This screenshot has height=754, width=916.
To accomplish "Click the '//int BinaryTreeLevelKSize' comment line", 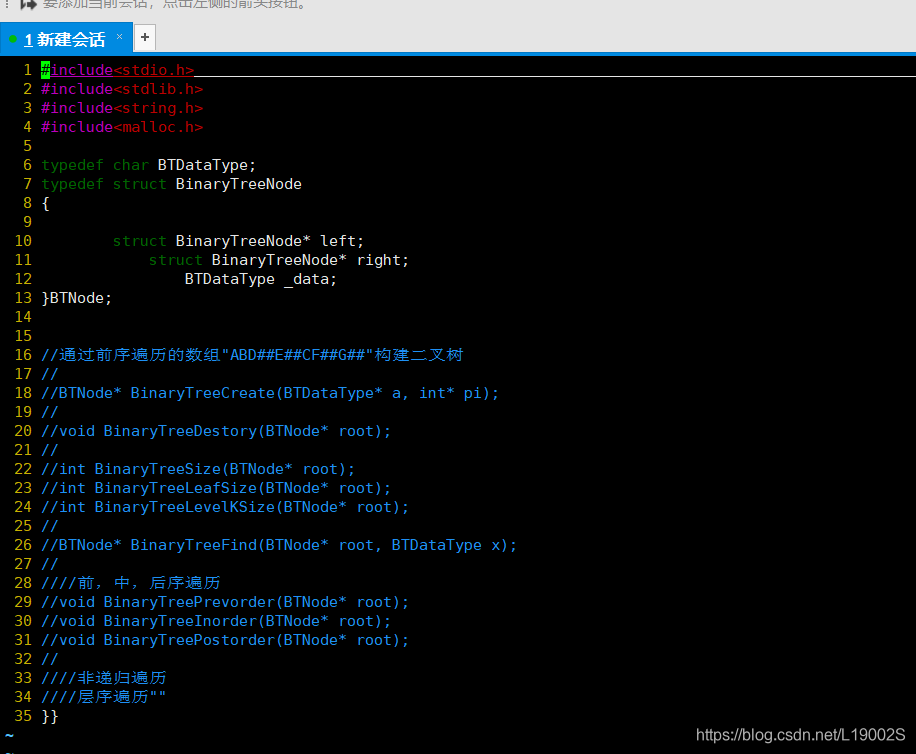I will tap(225, 507).
